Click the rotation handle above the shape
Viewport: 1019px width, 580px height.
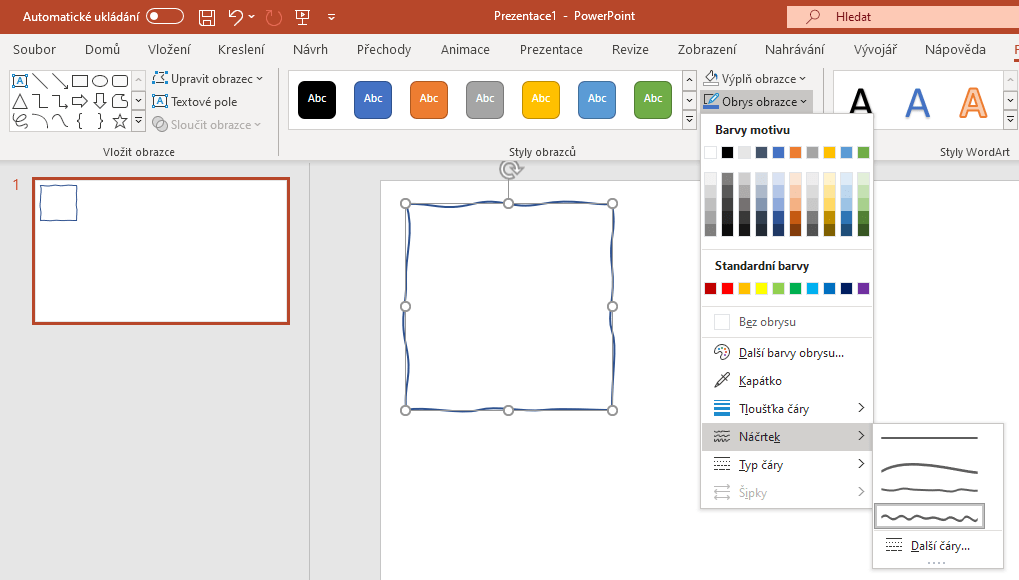509,169
